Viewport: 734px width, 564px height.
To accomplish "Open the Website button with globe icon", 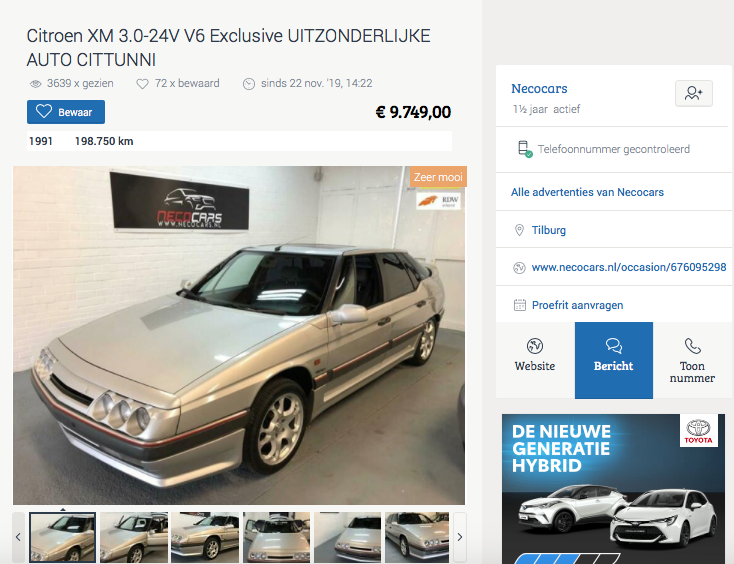I will pyautogui.click(x=535, y=360).
